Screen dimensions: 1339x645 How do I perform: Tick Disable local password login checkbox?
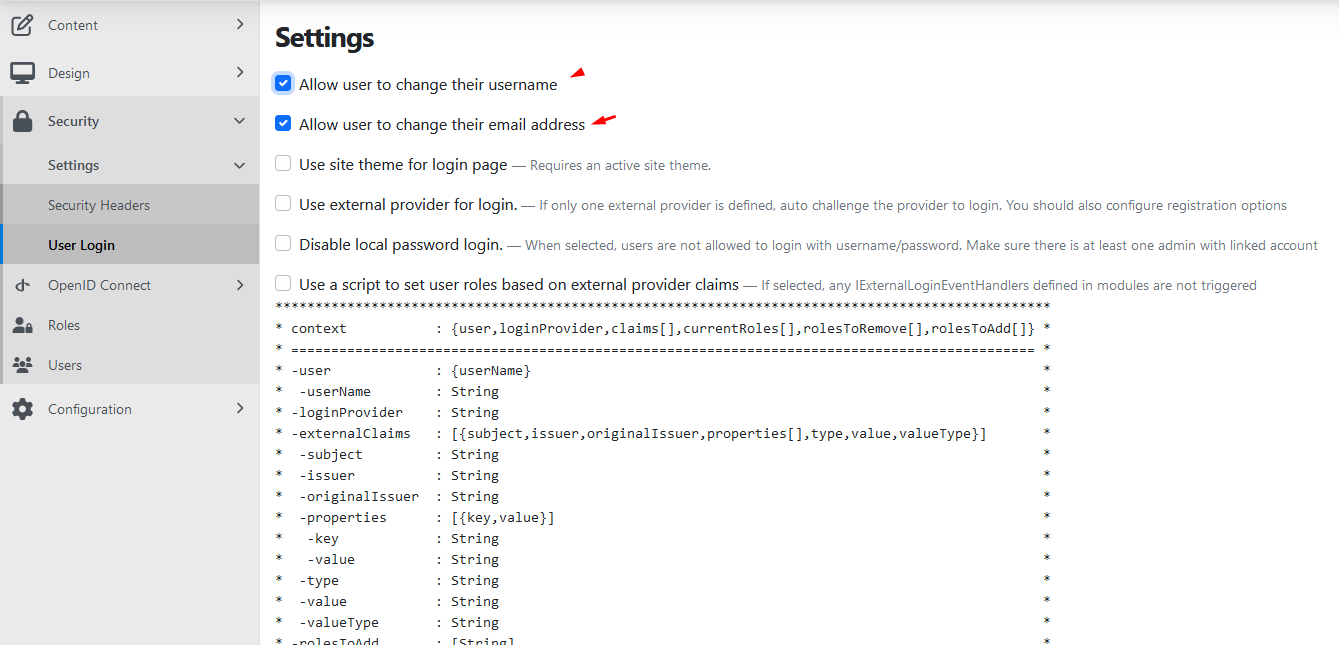tap(283, 244)
